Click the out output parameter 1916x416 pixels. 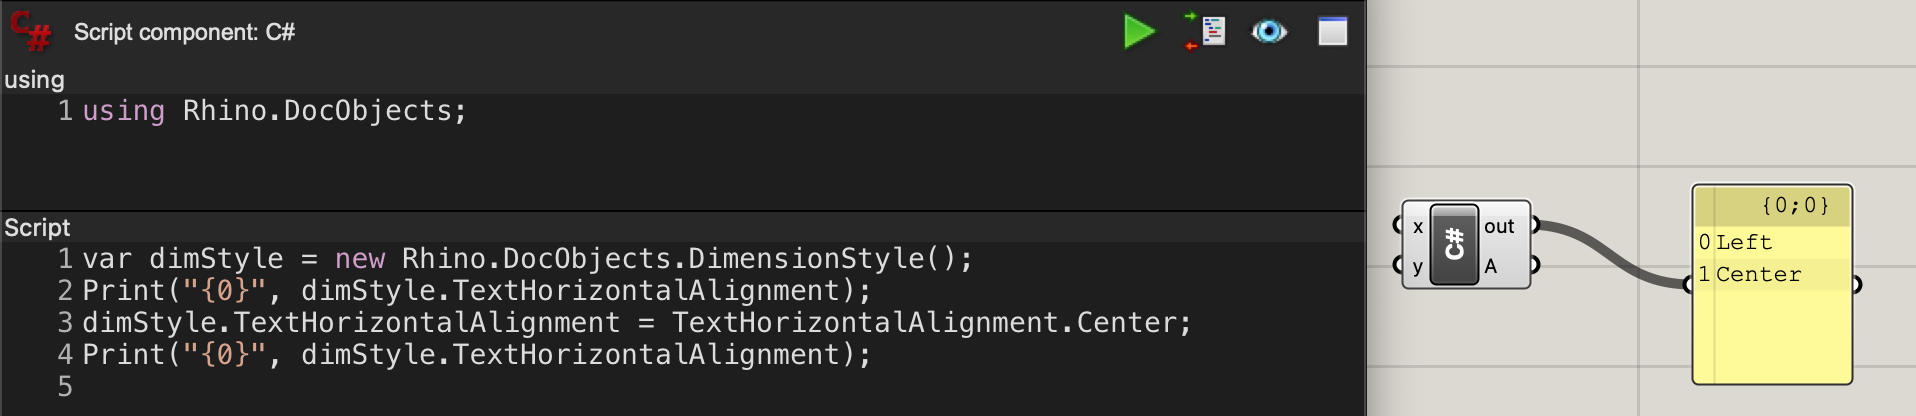pyautogui.click(x=1499, y=227)
